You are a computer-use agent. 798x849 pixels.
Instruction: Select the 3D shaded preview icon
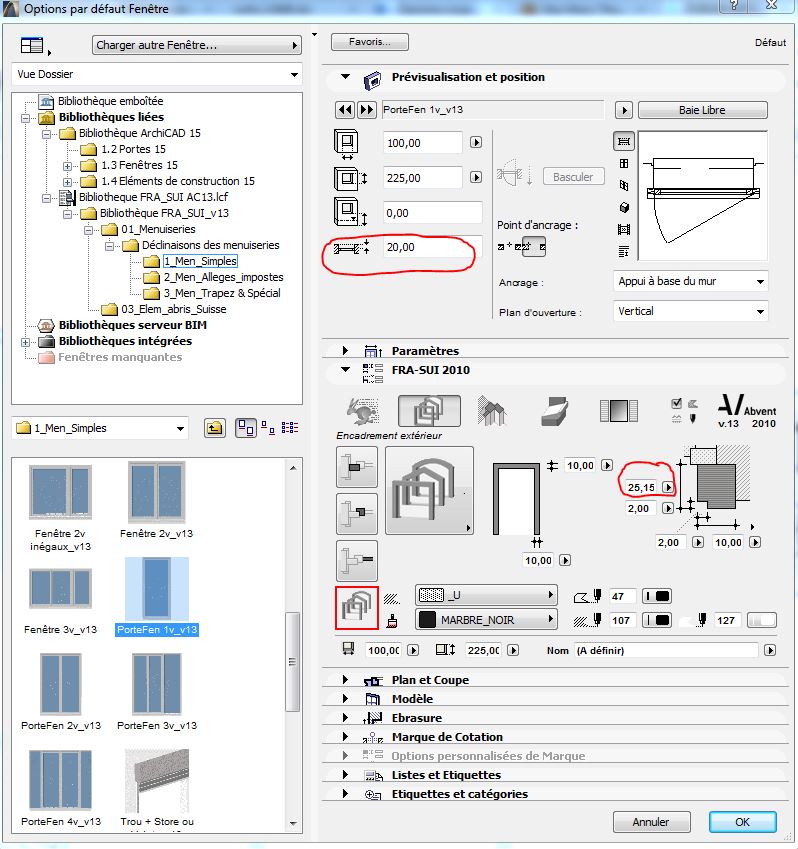(624, 207)
